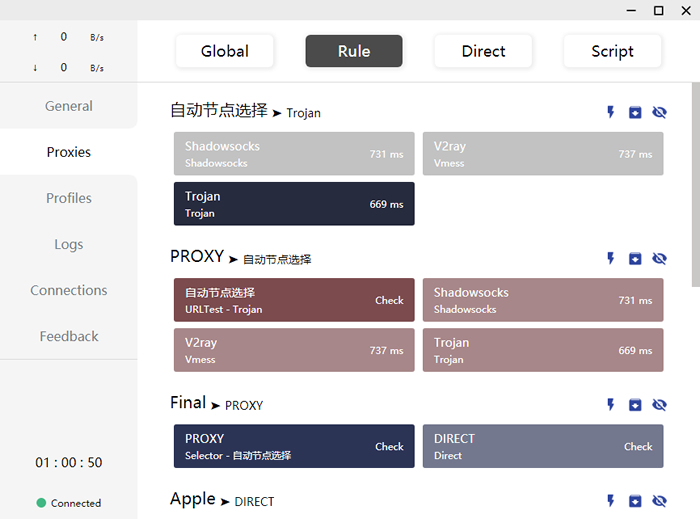The height and width of the screenshot is (519, 700).
Task: Click the collapse icon for 自动节点选择 group
Action: click(x=635, y=112)
